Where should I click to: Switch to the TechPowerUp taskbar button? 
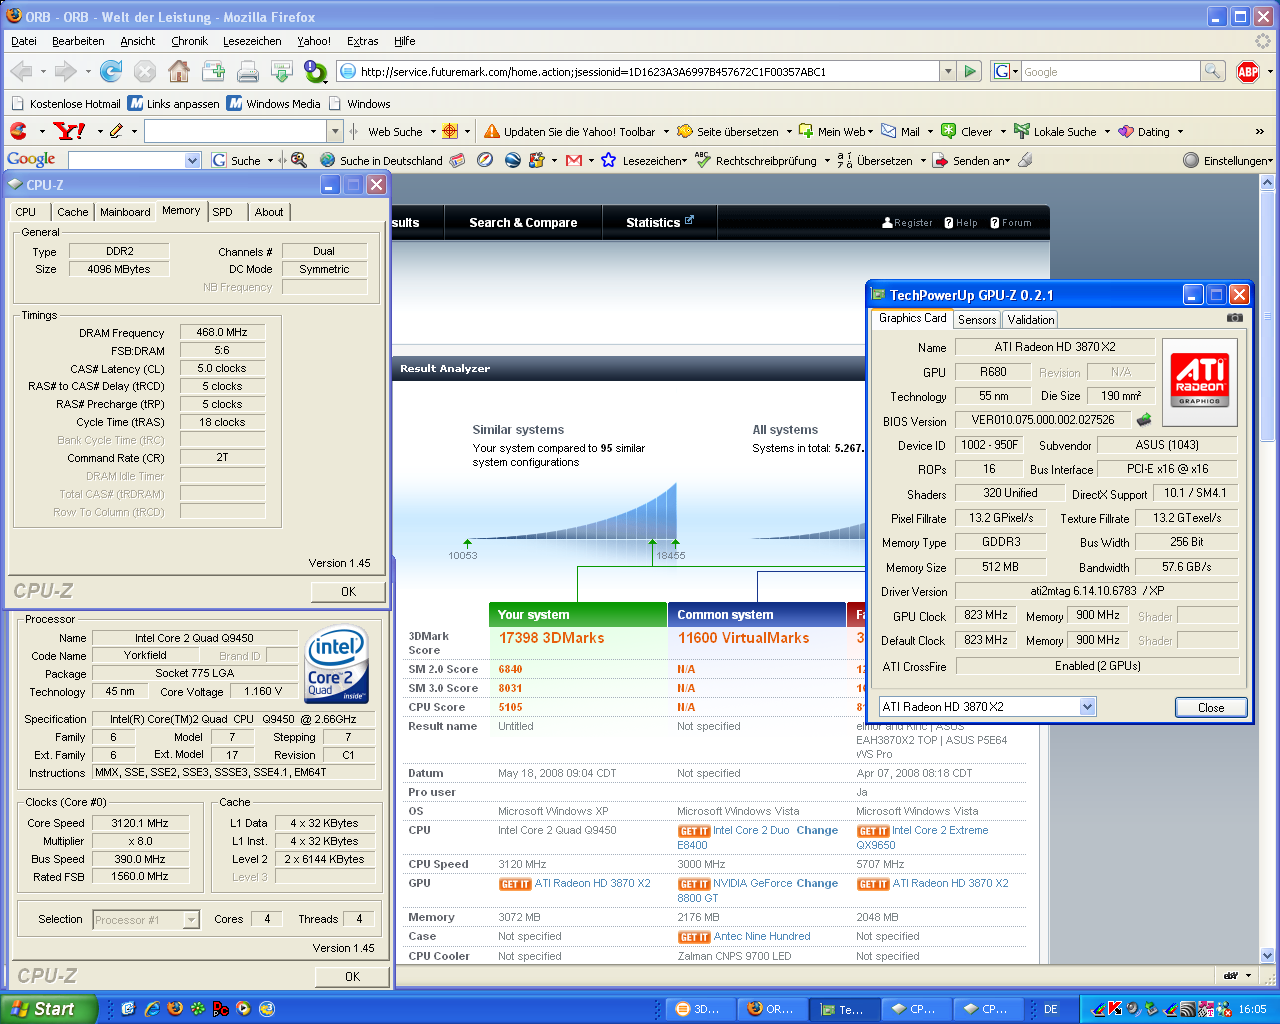pyautogui.click(x=845, y=1009)
